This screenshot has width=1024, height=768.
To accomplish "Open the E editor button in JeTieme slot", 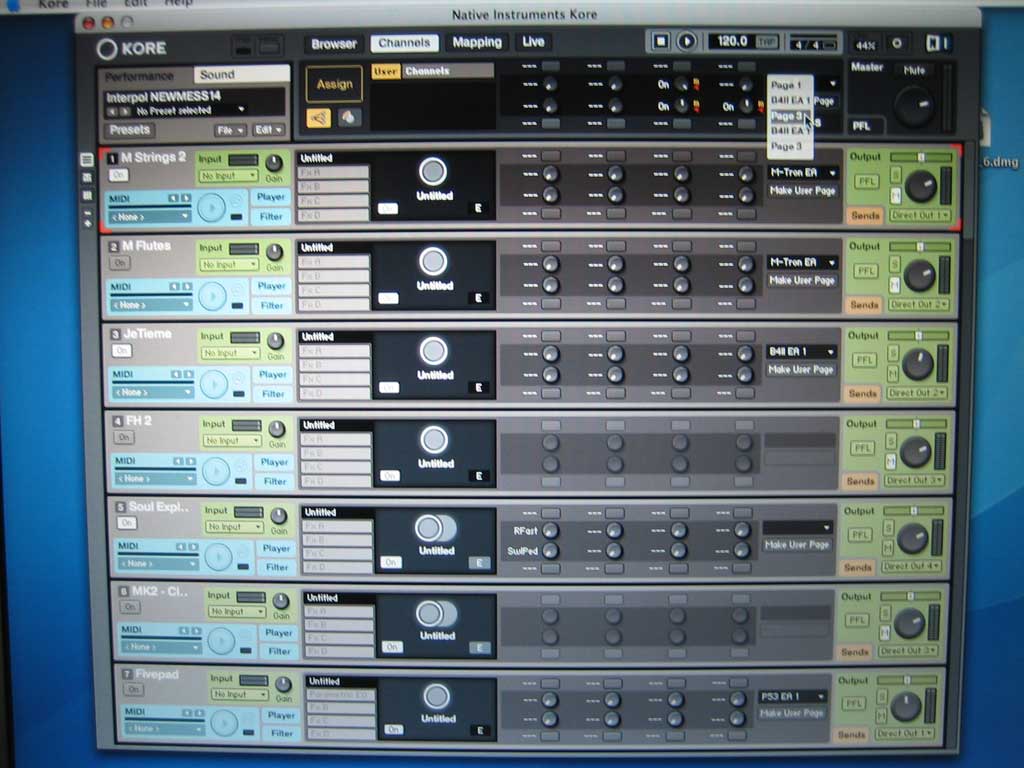I will (x=479, y=387).
